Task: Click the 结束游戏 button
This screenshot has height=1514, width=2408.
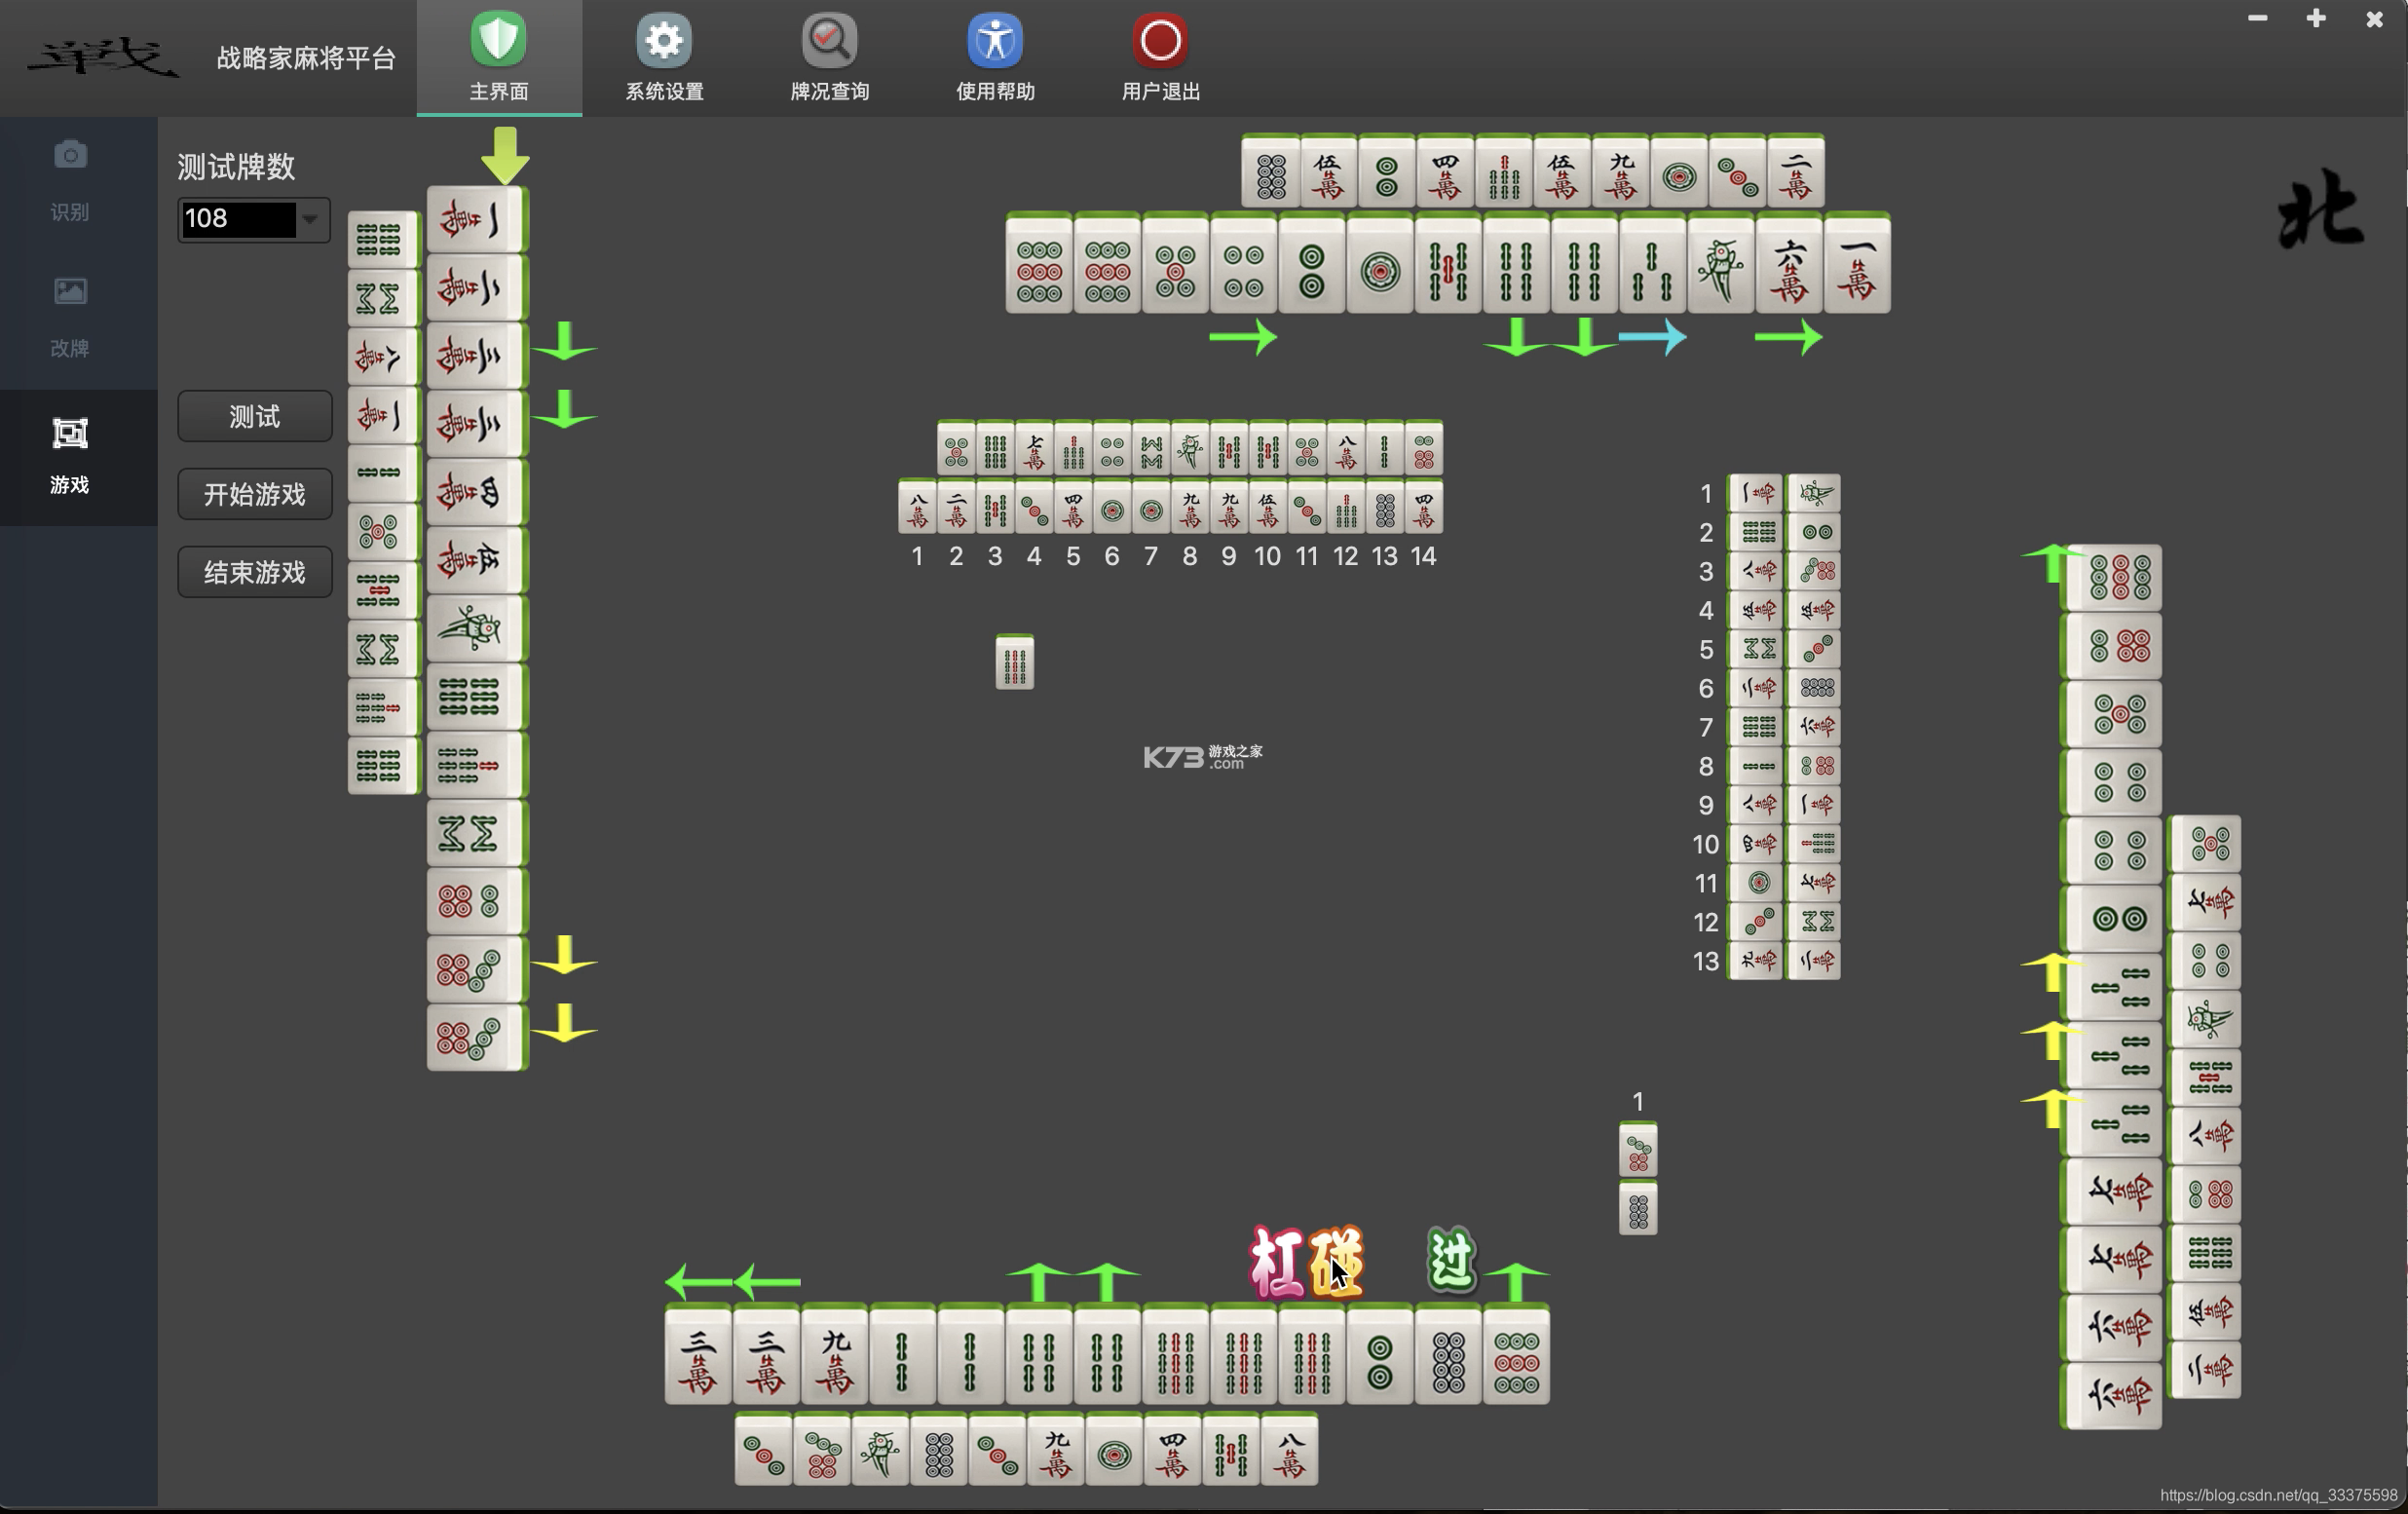Action: [255, 572]
